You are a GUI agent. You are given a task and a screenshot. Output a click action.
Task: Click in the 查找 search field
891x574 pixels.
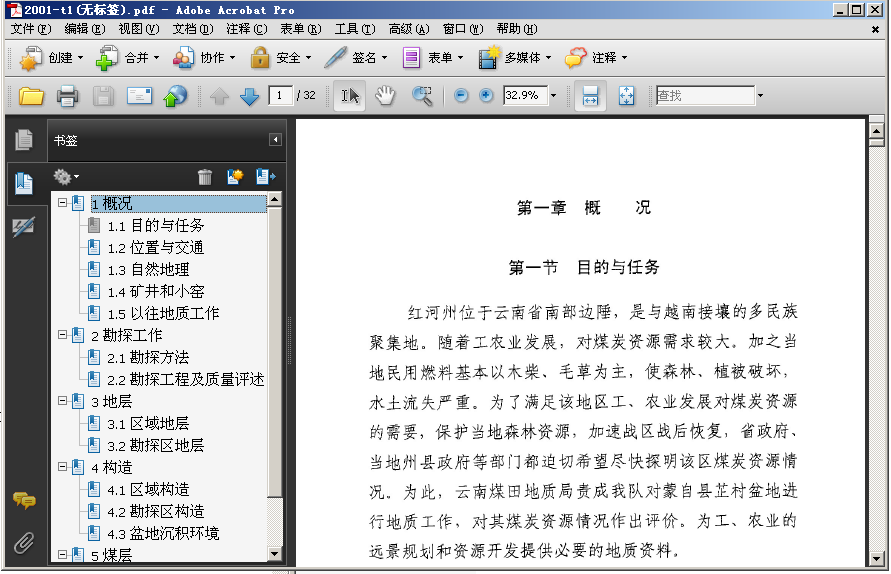pos(704,96)
